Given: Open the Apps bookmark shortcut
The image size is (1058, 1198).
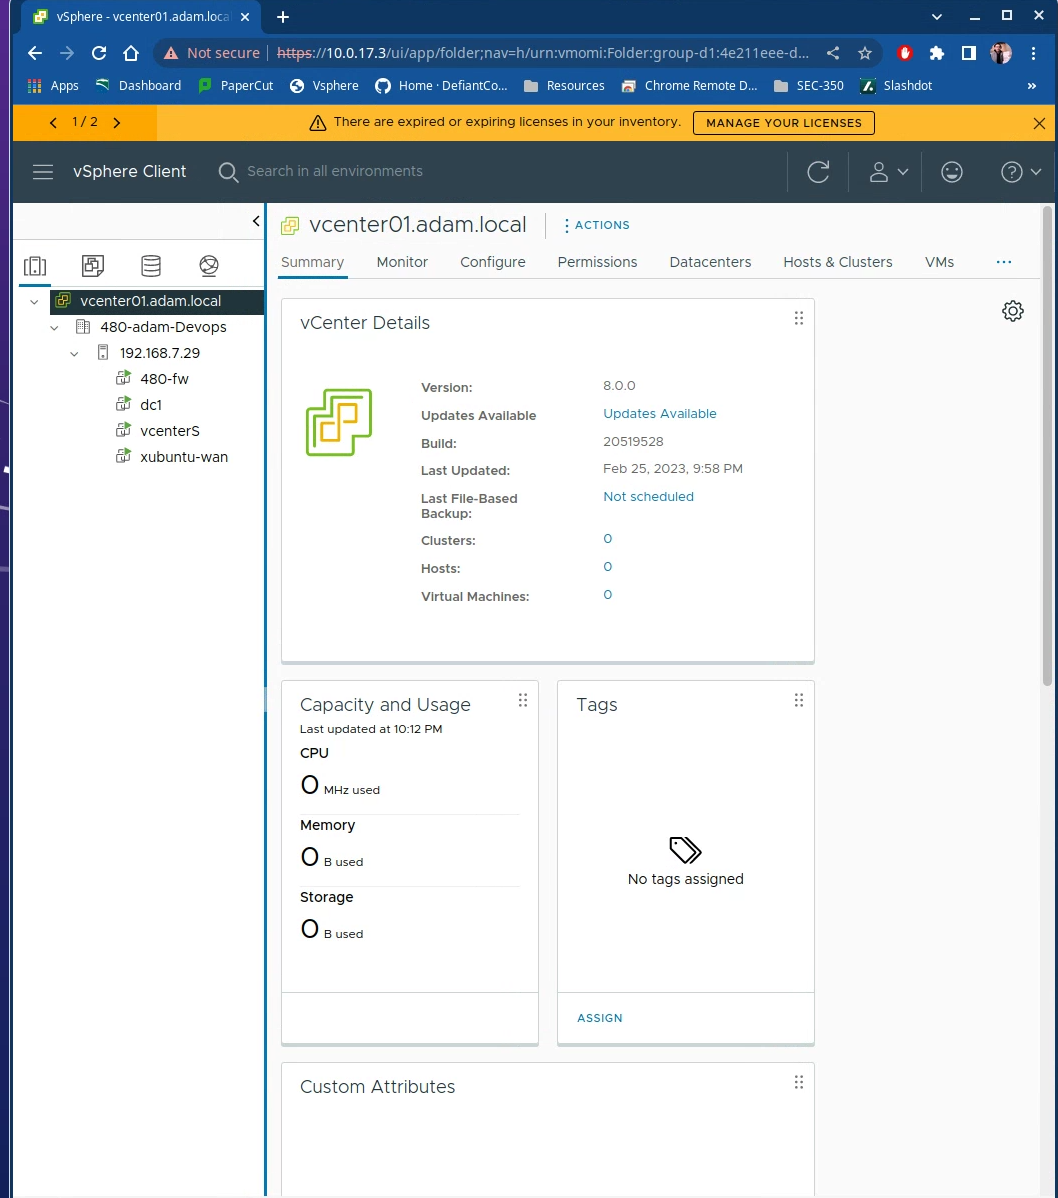Looking at the screenshot, I should pyautogui.click(x=53, y=86).
